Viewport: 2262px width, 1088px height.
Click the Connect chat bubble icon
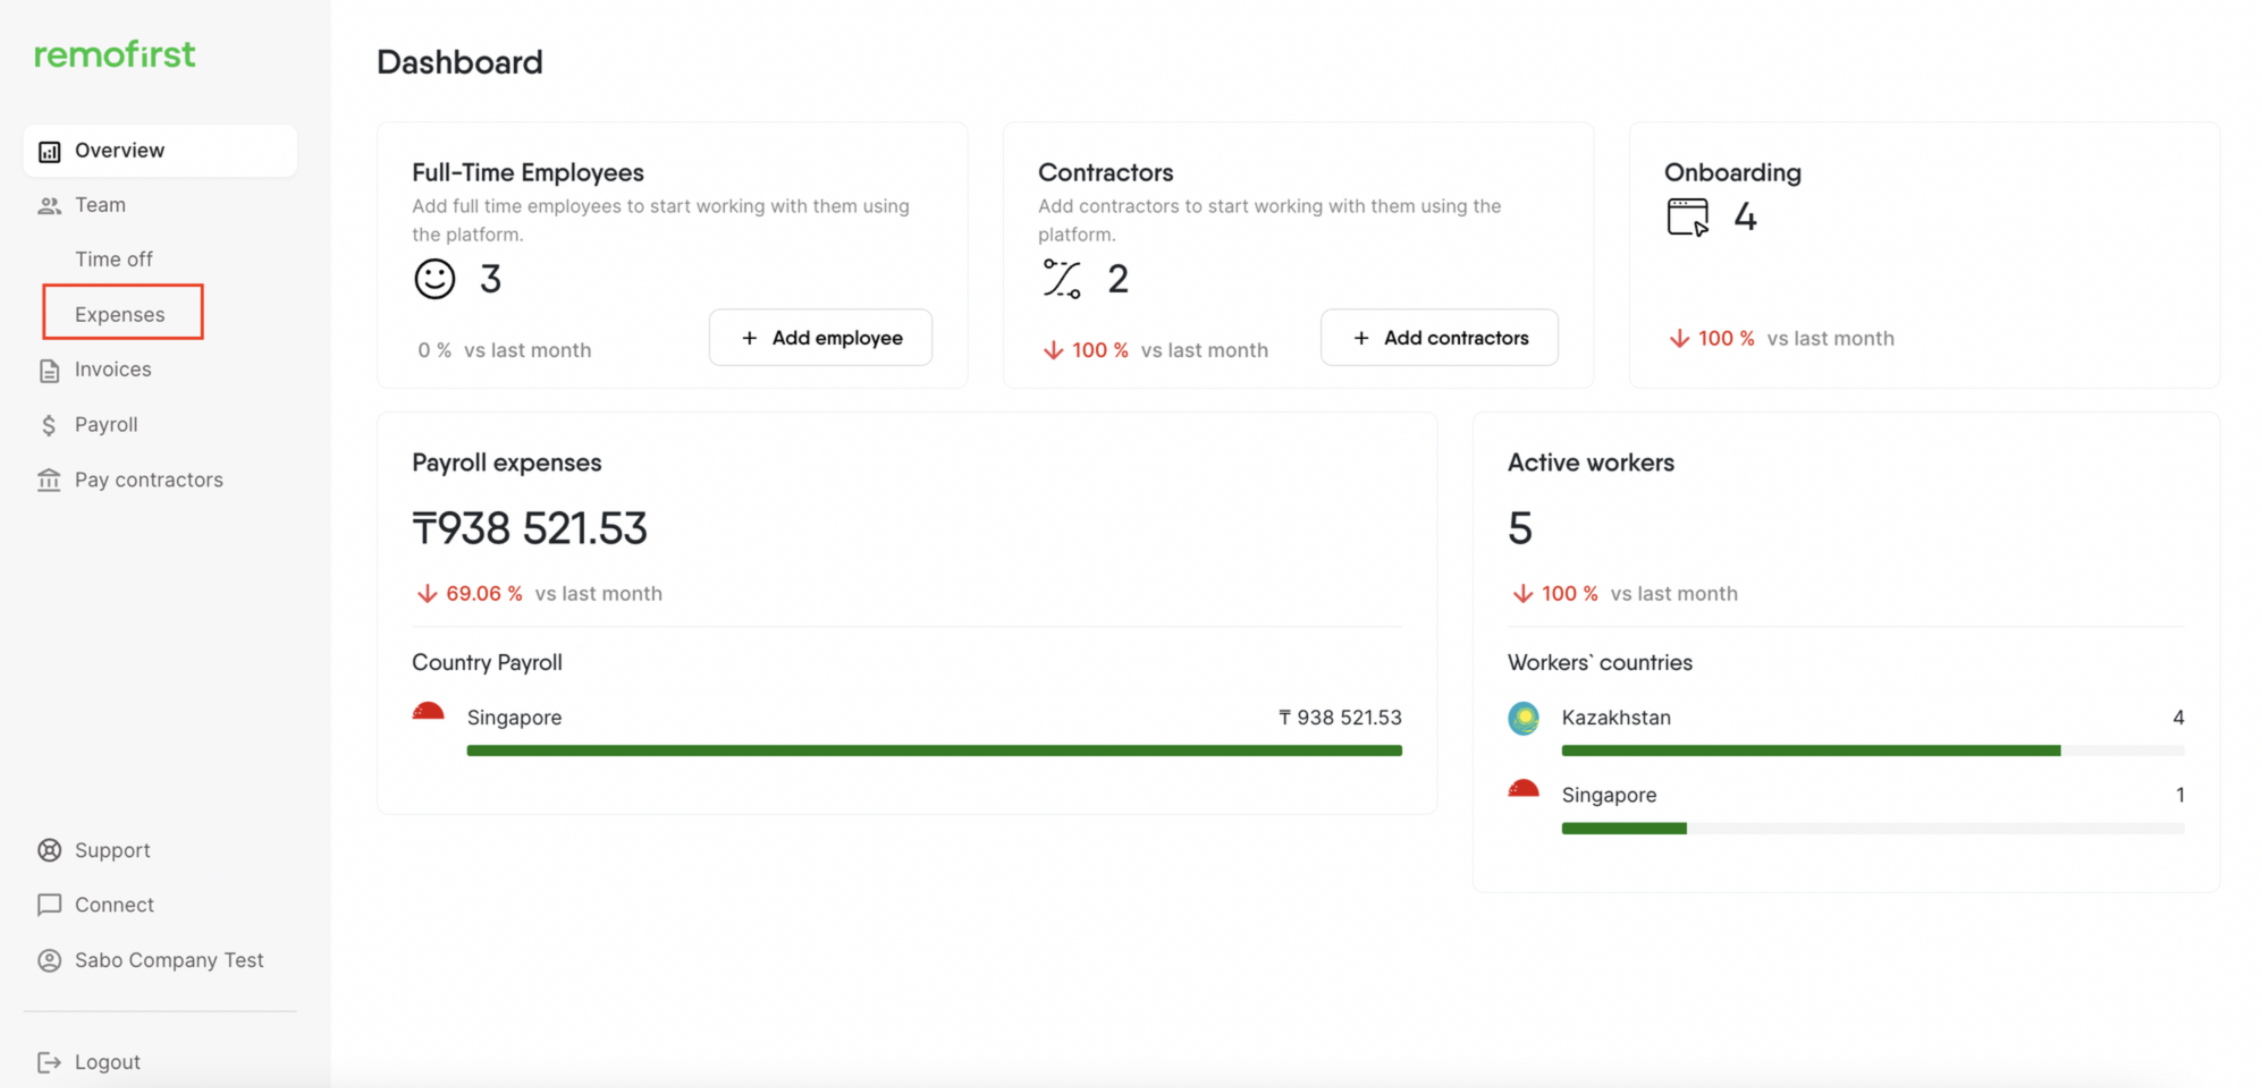click(x=49, y=905)
